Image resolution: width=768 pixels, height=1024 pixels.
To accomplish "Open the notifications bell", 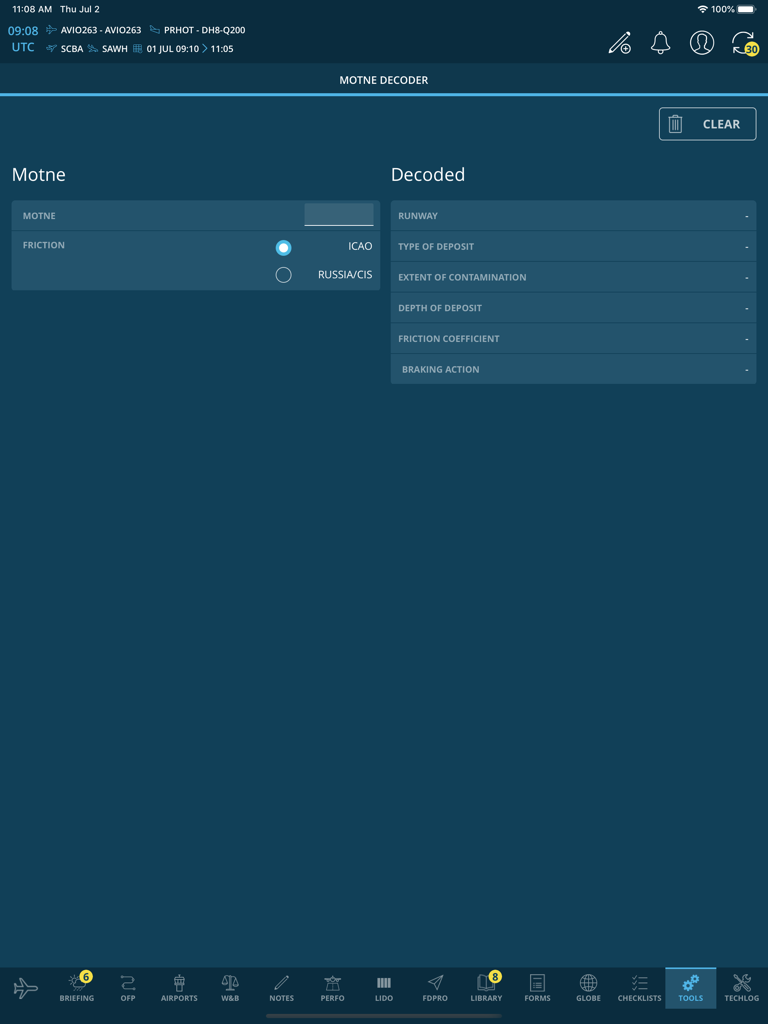I will [x=660, y=43].
